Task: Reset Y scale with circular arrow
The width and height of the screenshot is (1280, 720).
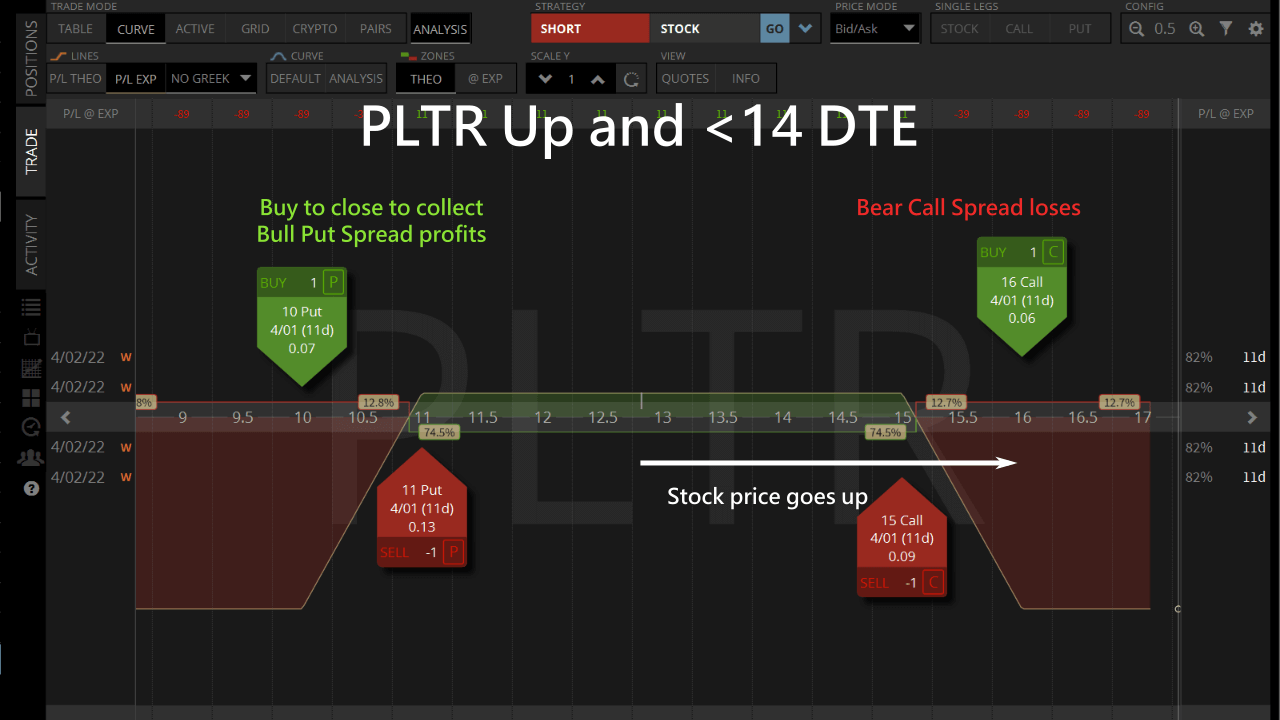Action: pos(630,79)
